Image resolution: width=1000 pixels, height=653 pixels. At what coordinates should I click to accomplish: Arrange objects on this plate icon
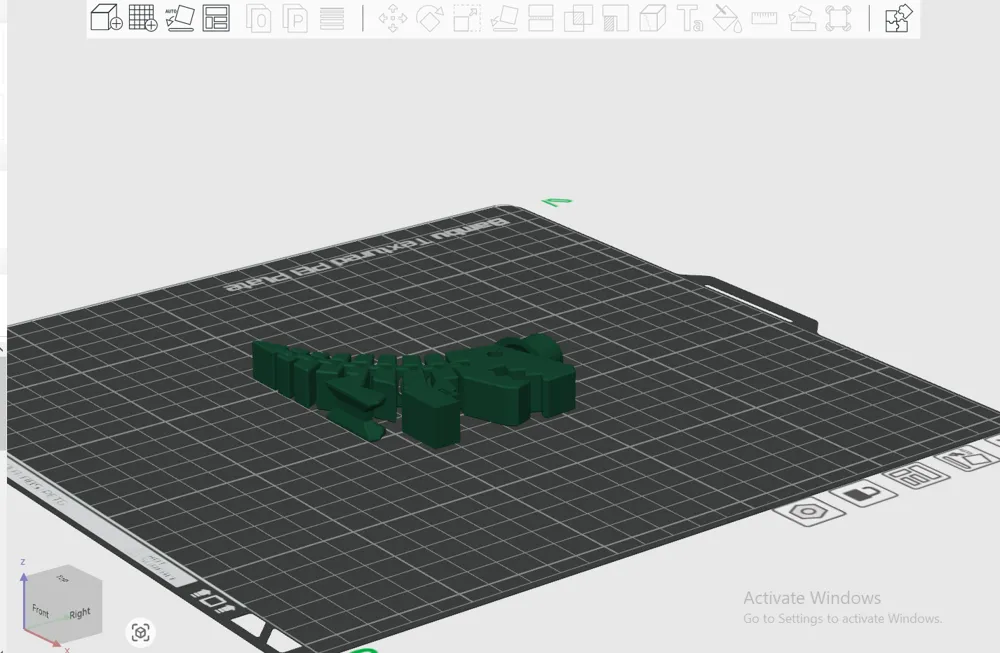(x=915, y=476)
